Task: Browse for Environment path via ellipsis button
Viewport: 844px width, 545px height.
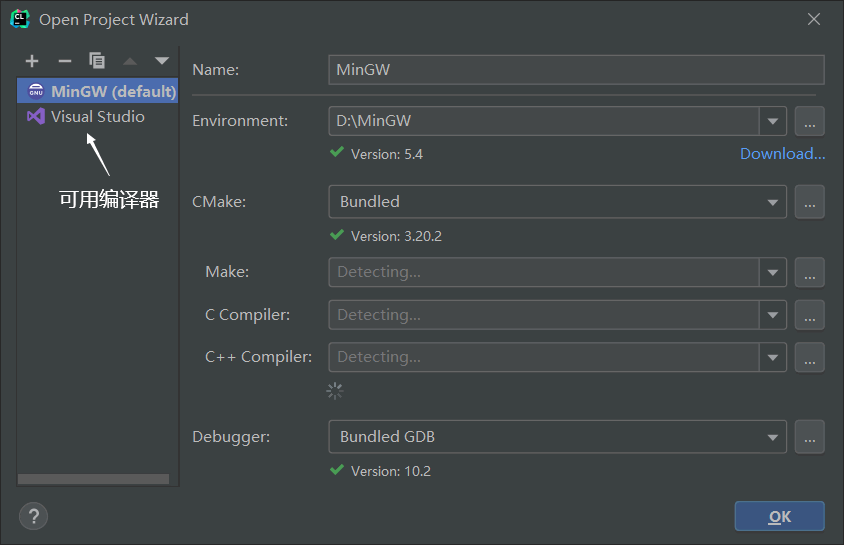Action: (x=810, y=121)
